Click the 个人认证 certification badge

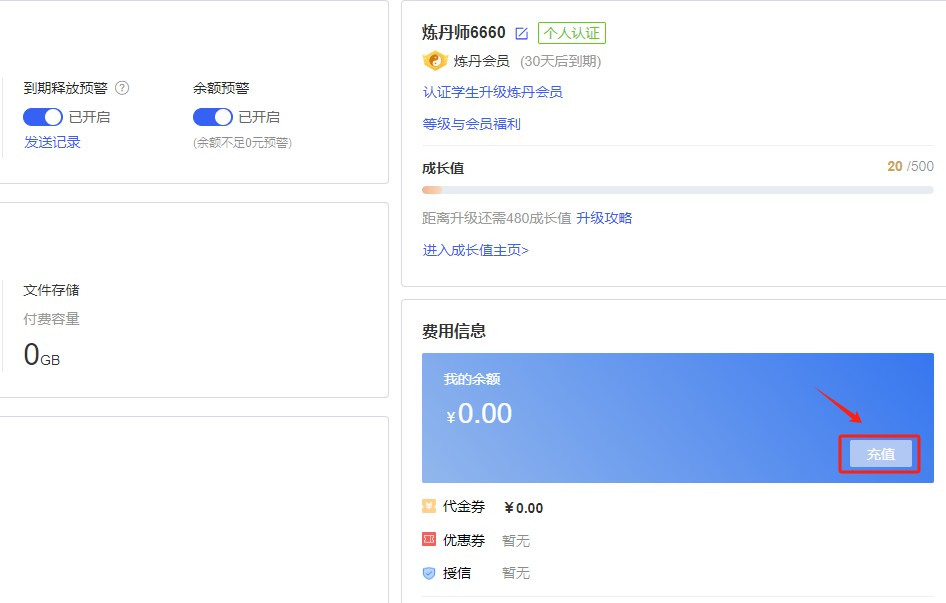click(x=572, y=32)
